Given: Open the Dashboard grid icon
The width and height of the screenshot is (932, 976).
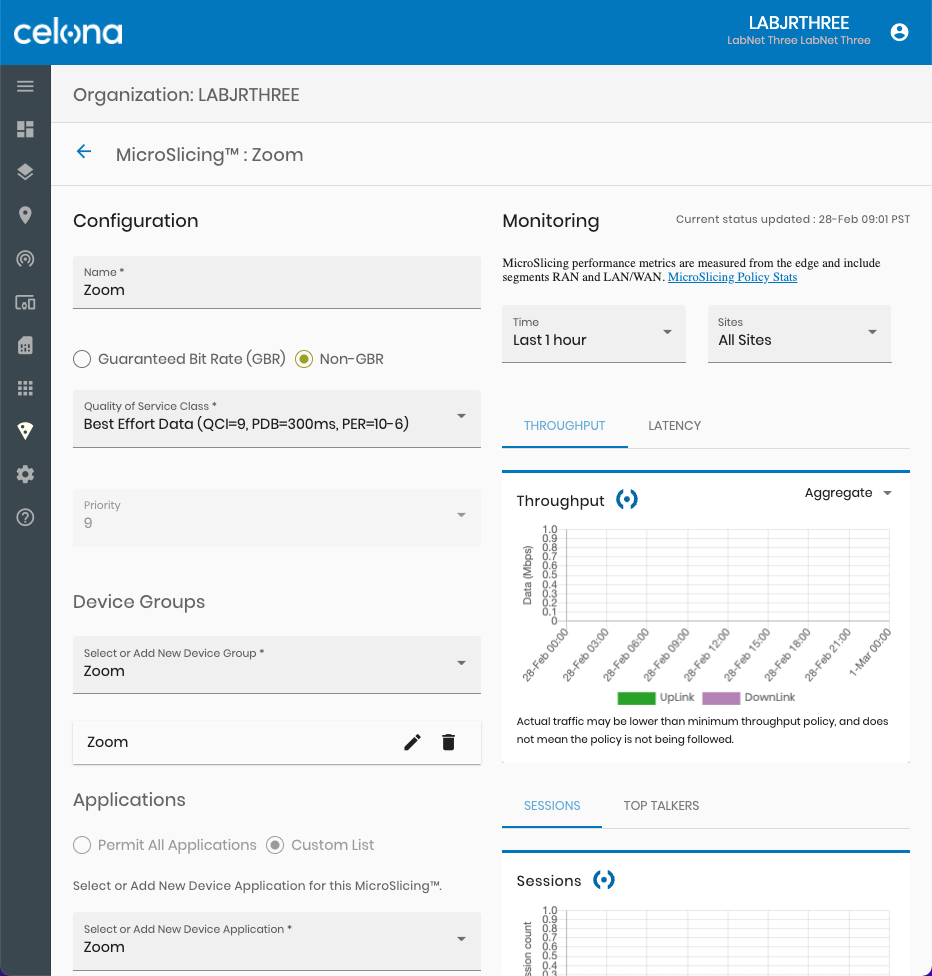Looking at the screenshot, I should pyautogui.click(x=25, y=129).
